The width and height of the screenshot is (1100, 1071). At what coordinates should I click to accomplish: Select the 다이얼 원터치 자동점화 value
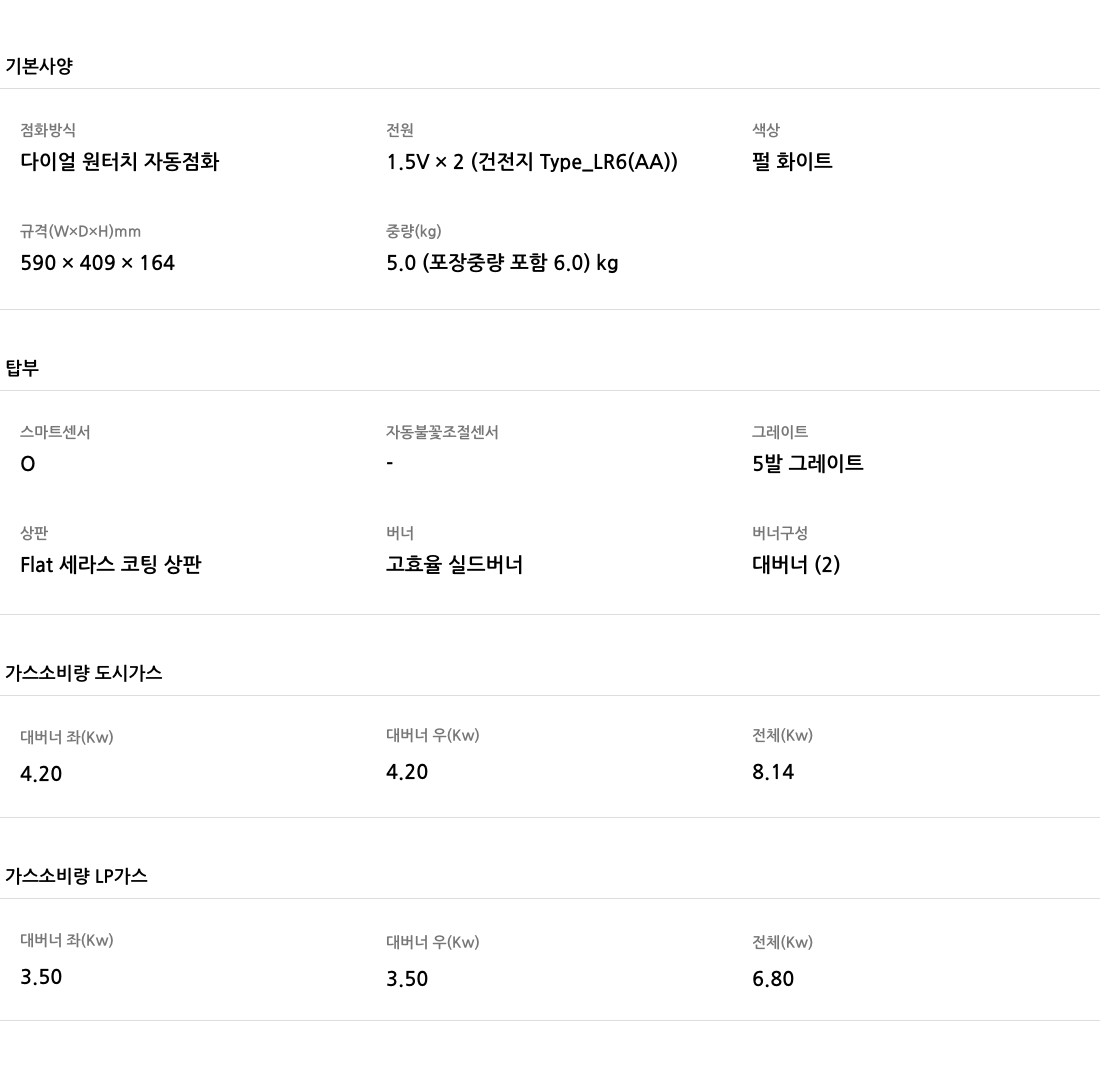119,161
